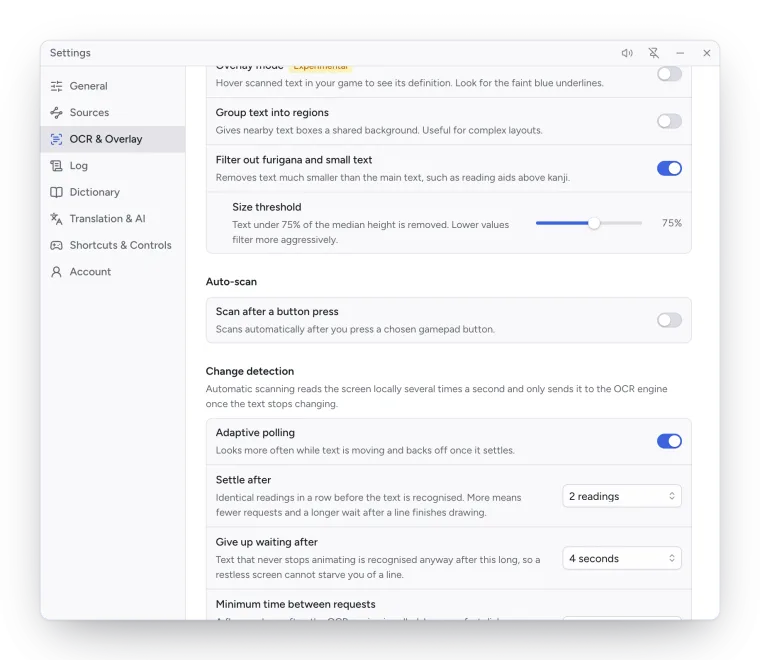Viewport: 760px width, 660px height.
Task: Enable the Overlay mode hover toggle
Action: click(x=669, y=74)
